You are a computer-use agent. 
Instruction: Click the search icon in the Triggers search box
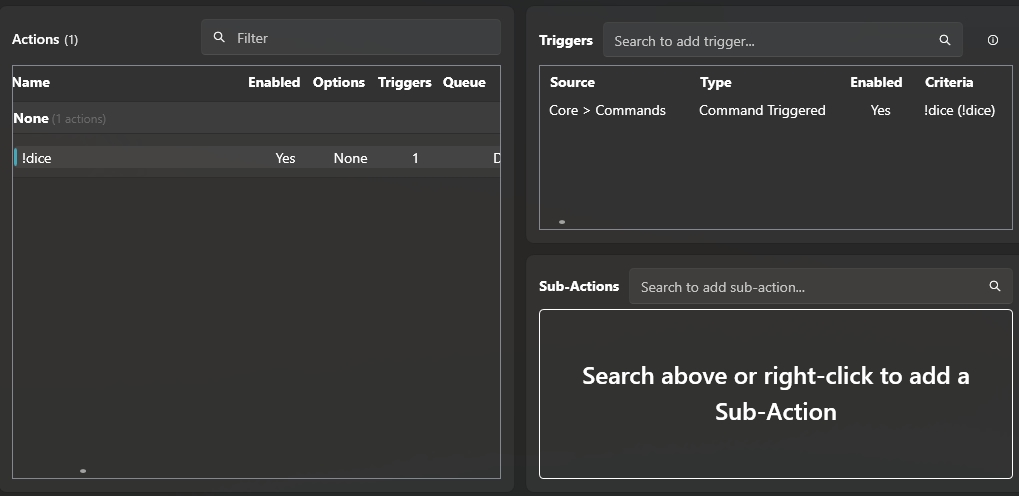coord(944,41)
